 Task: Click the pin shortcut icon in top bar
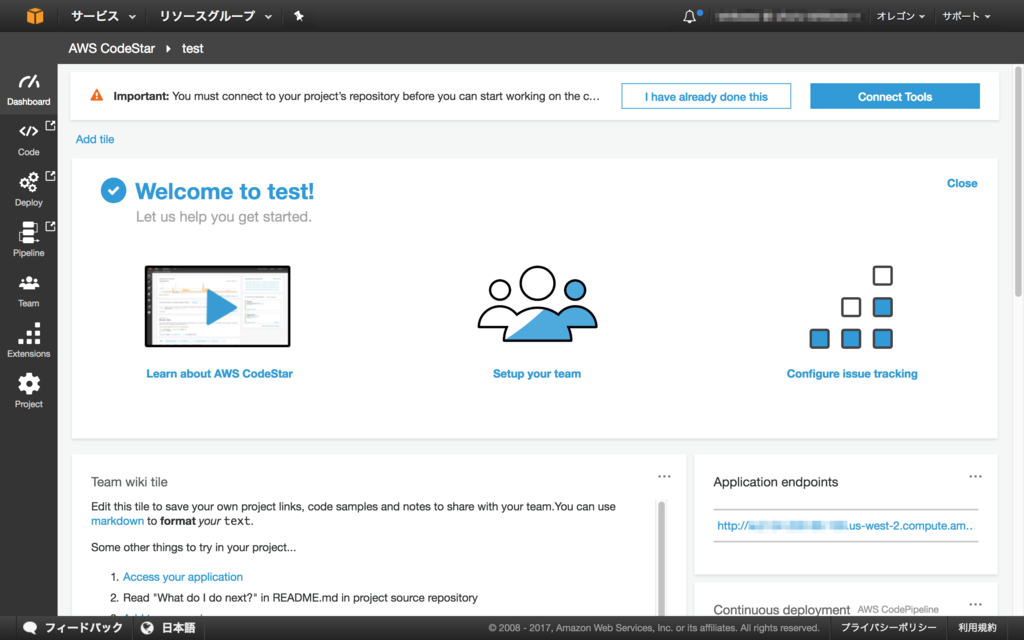(298, 16)
